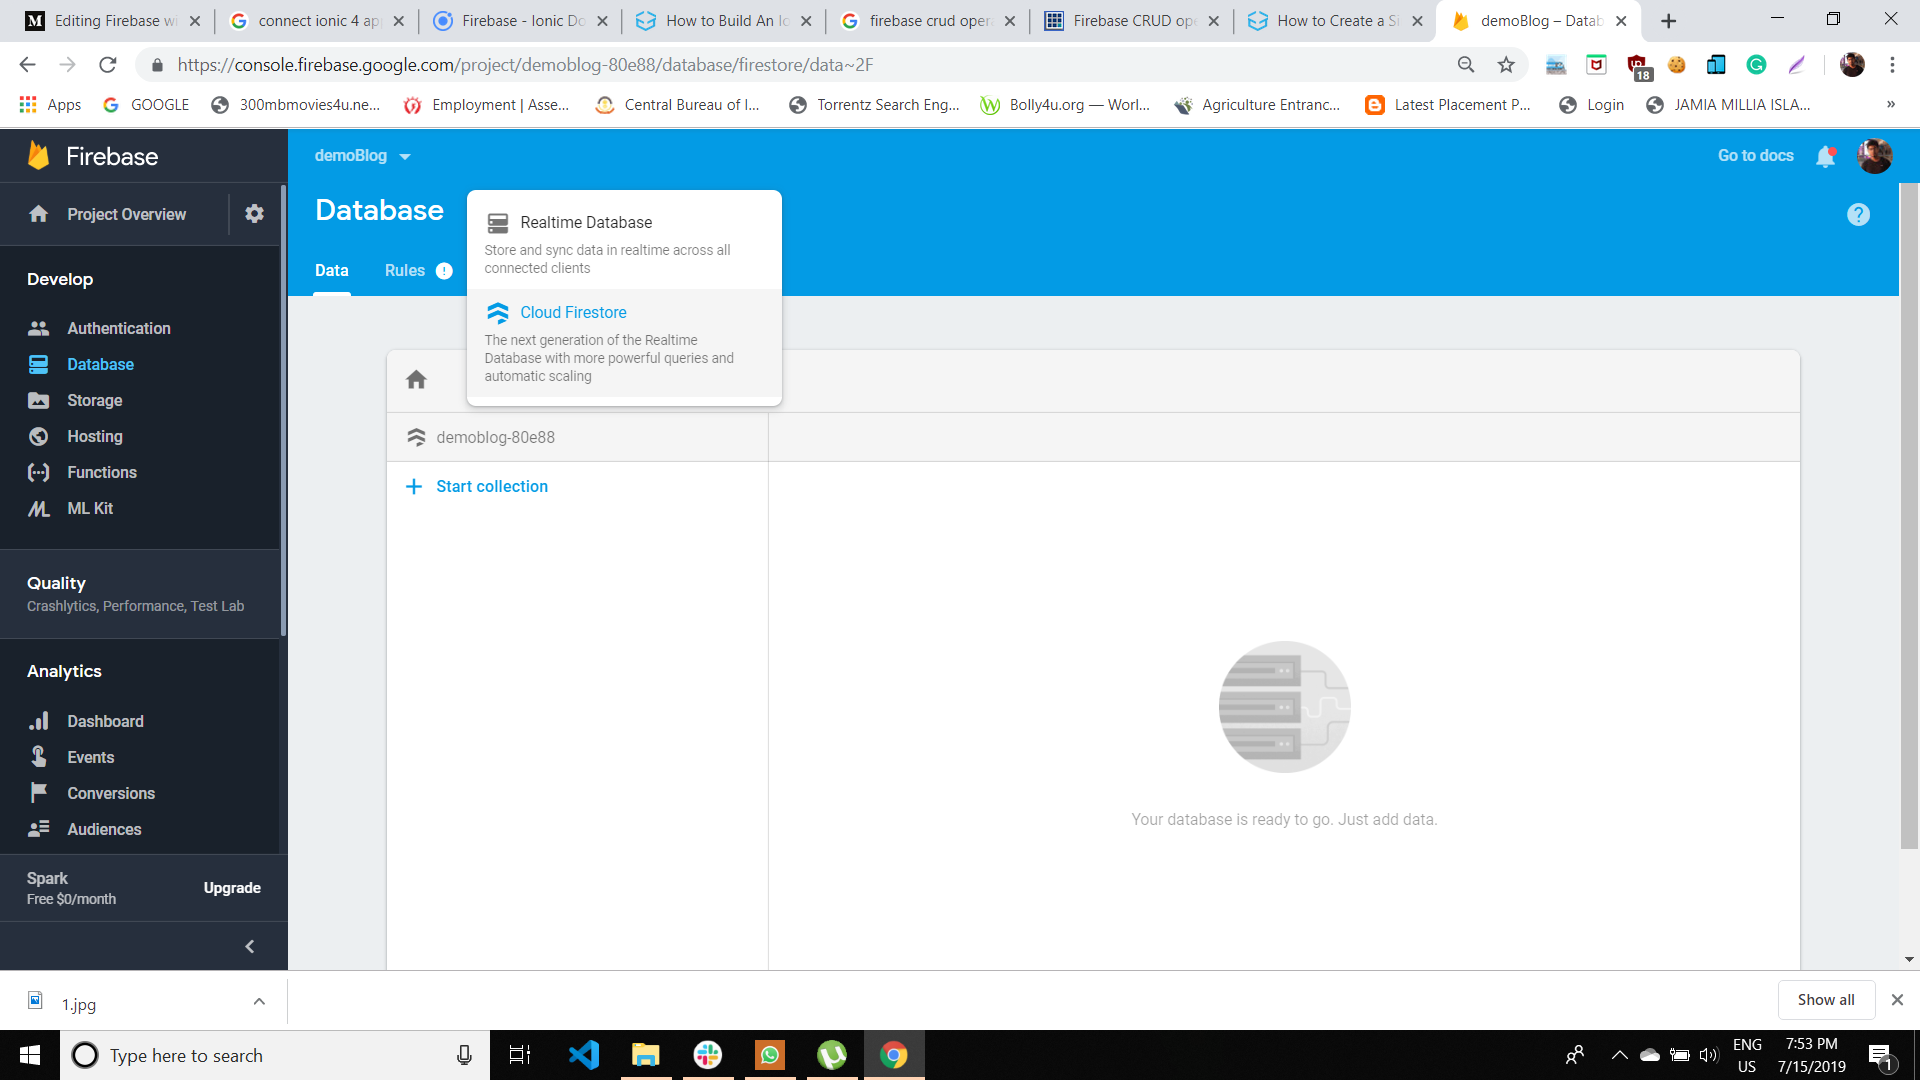Select the Data tab in Database
Viewport: 1920px width, 1080px height.
[332, 270]
